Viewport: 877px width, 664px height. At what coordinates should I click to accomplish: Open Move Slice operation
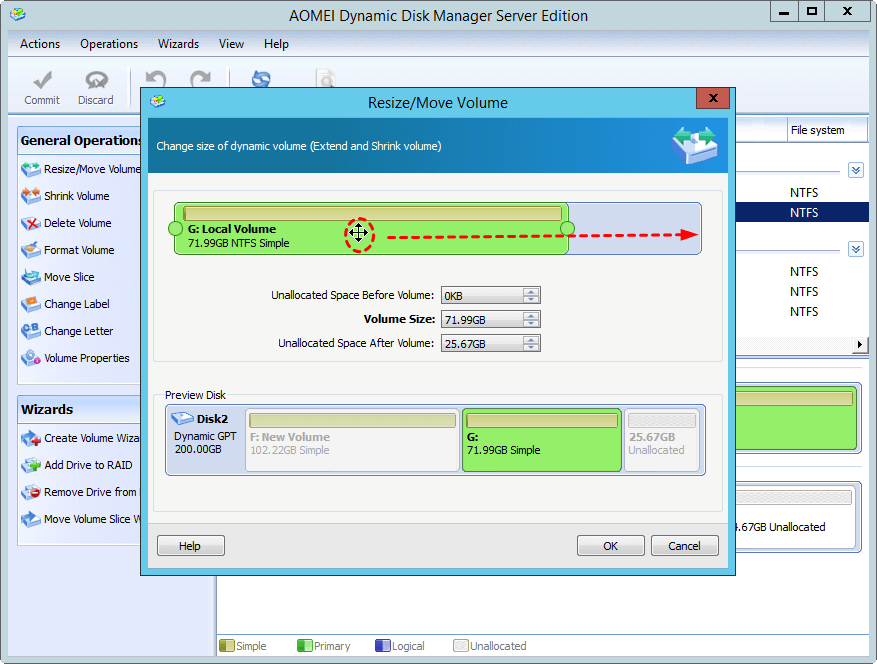(58, 277)
